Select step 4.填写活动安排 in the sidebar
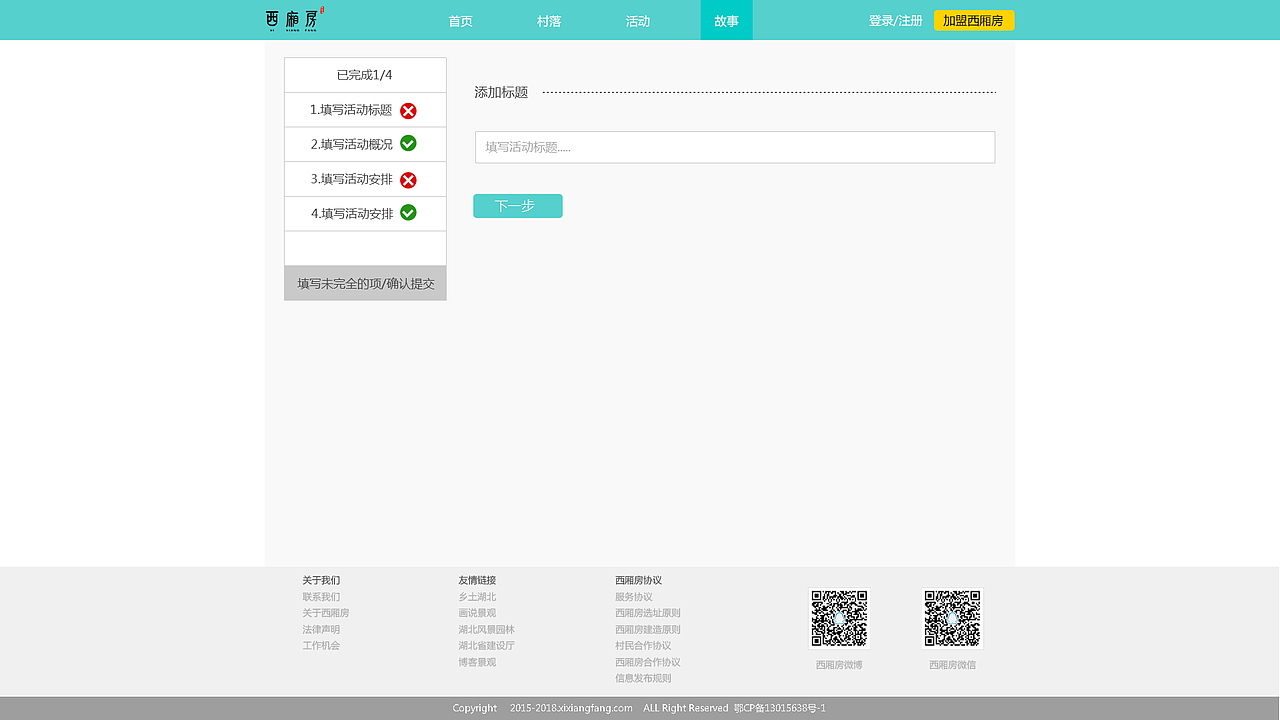The width and height of the screenshot is (1280, 720). (x=365, y=214)
